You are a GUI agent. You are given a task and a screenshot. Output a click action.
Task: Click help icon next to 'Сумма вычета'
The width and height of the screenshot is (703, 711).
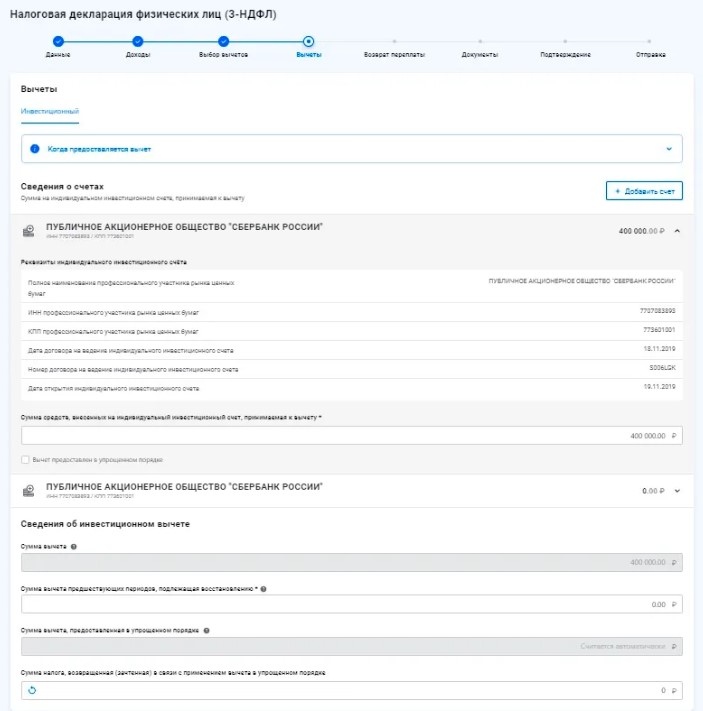[73, 546]
